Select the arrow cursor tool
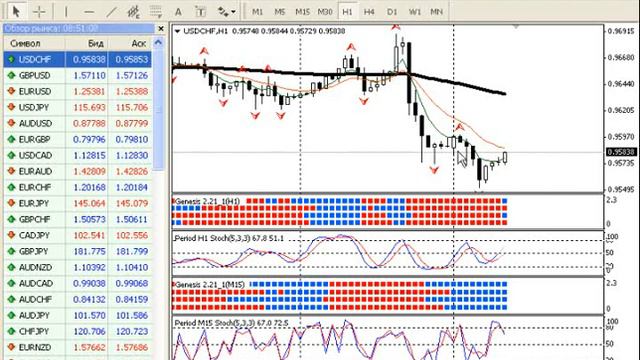 pos(16,11)
